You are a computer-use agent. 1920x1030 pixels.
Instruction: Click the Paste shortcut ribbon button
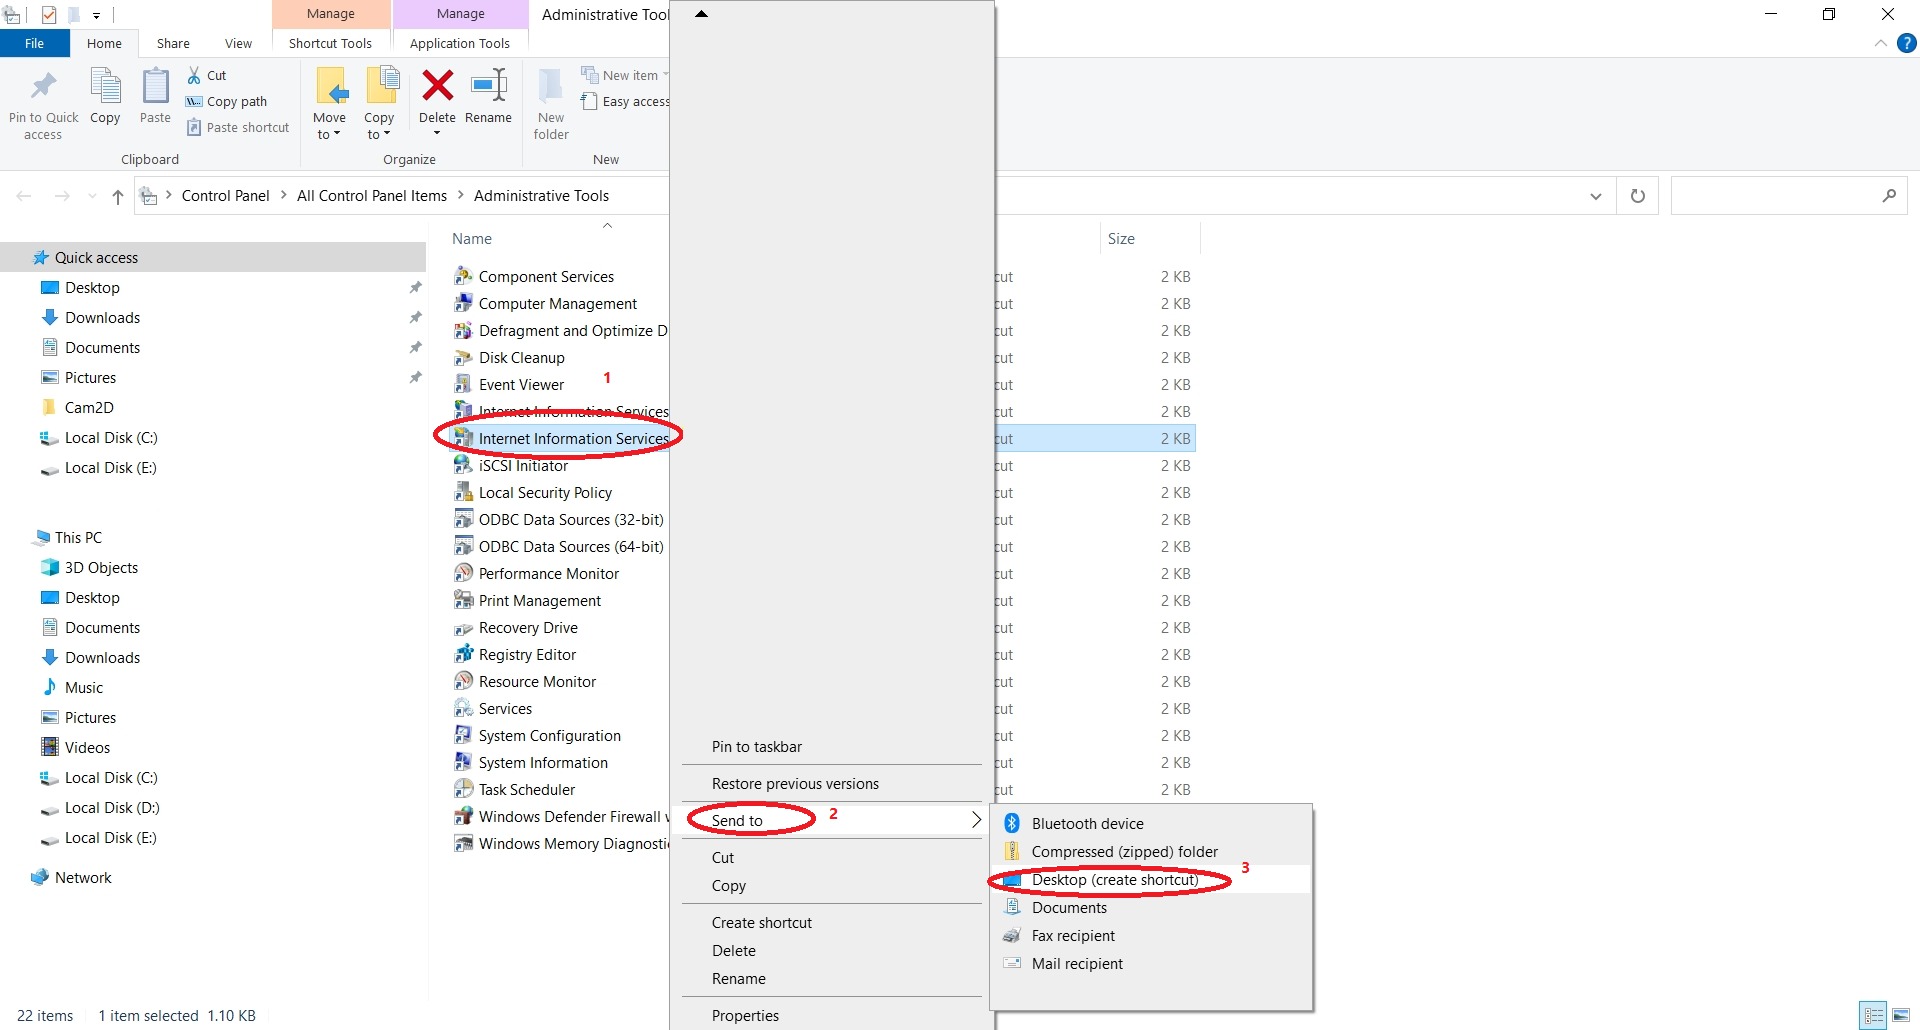tap(238, 127)
